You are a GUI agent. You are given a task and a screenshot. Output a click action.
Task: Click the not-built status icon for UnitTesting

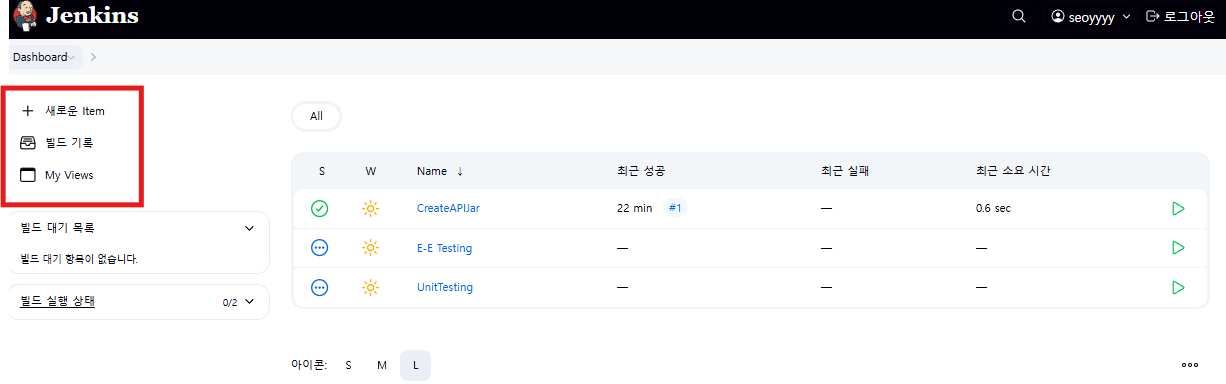pyautogui.click(x=320, y=287)
